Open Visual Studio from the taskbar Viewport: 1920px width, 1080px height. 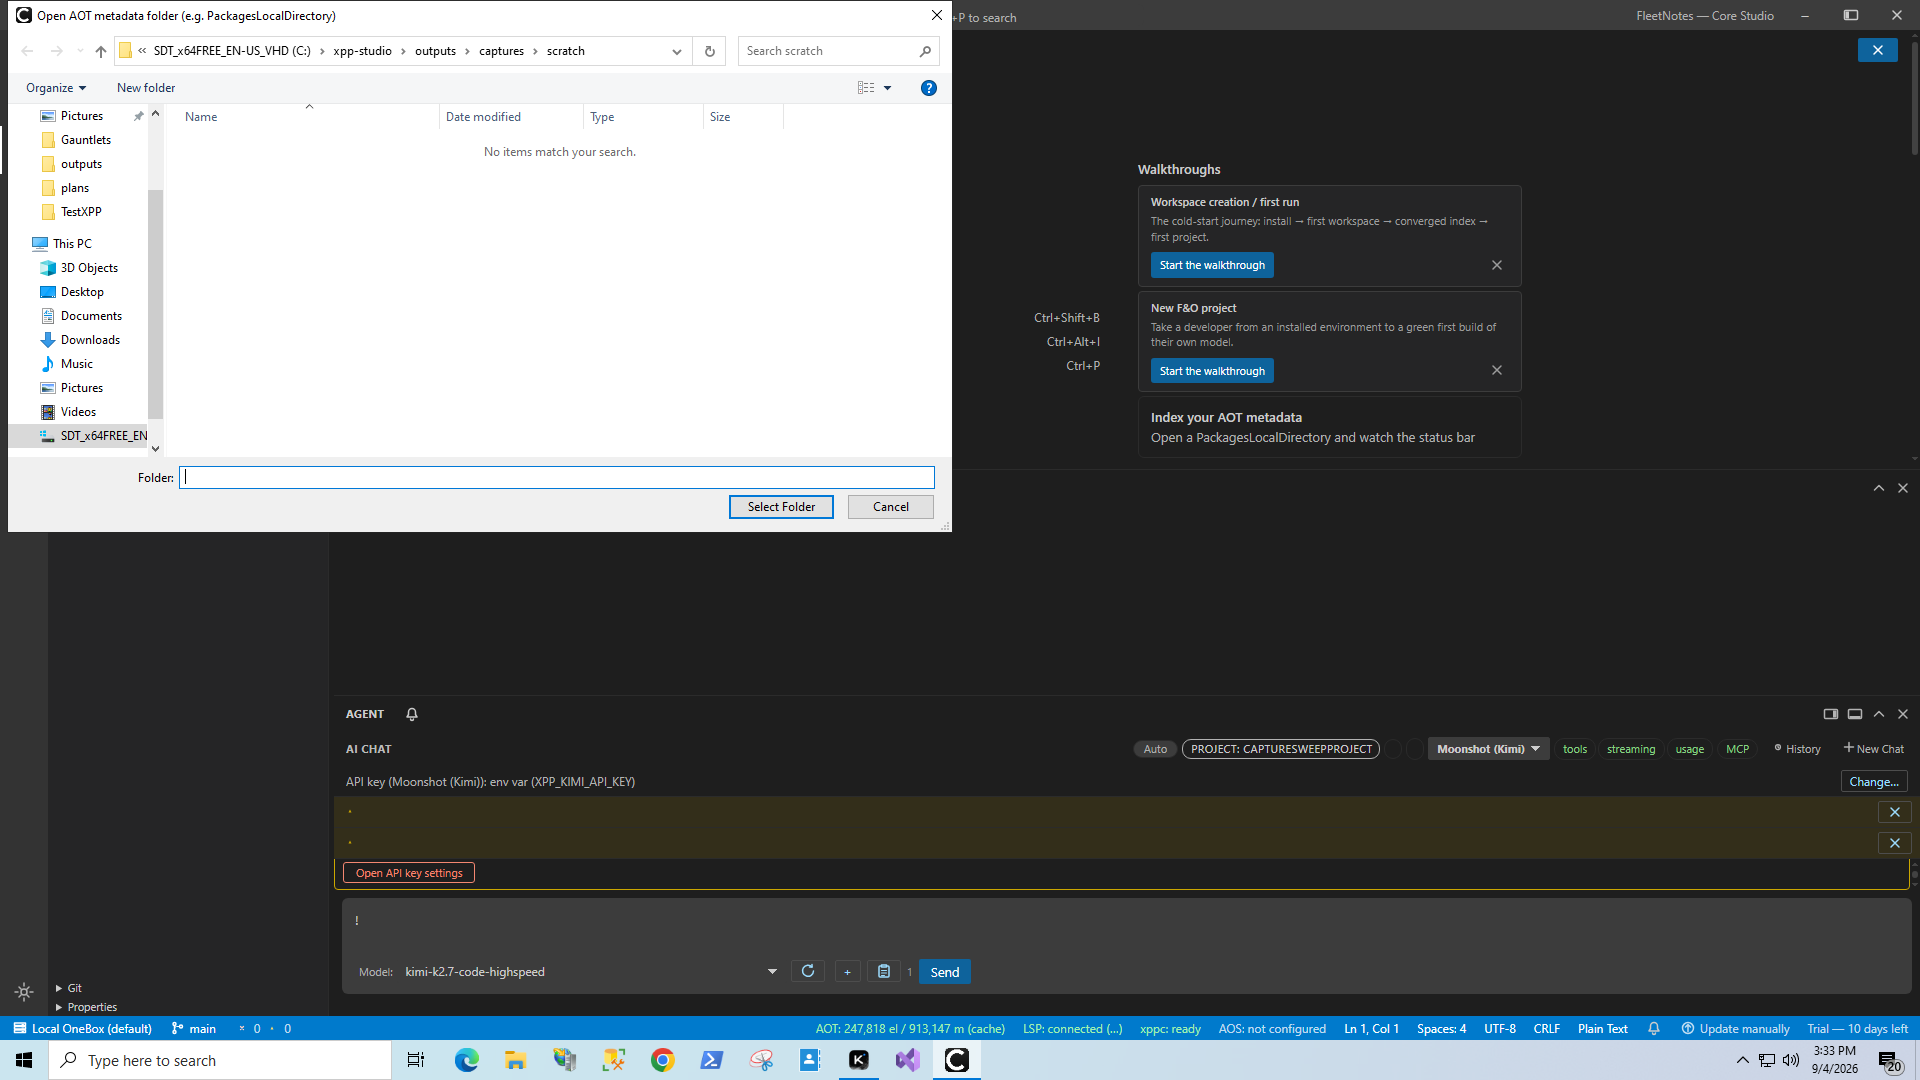click(907, 1060)
